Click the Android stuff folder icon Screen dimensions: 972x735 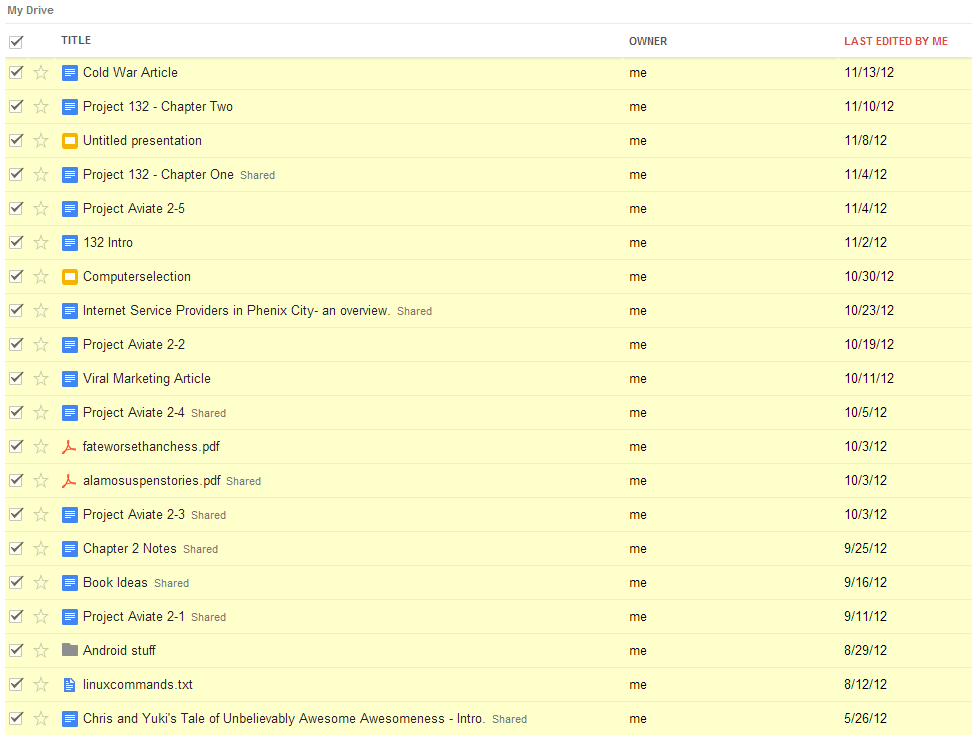70,650
